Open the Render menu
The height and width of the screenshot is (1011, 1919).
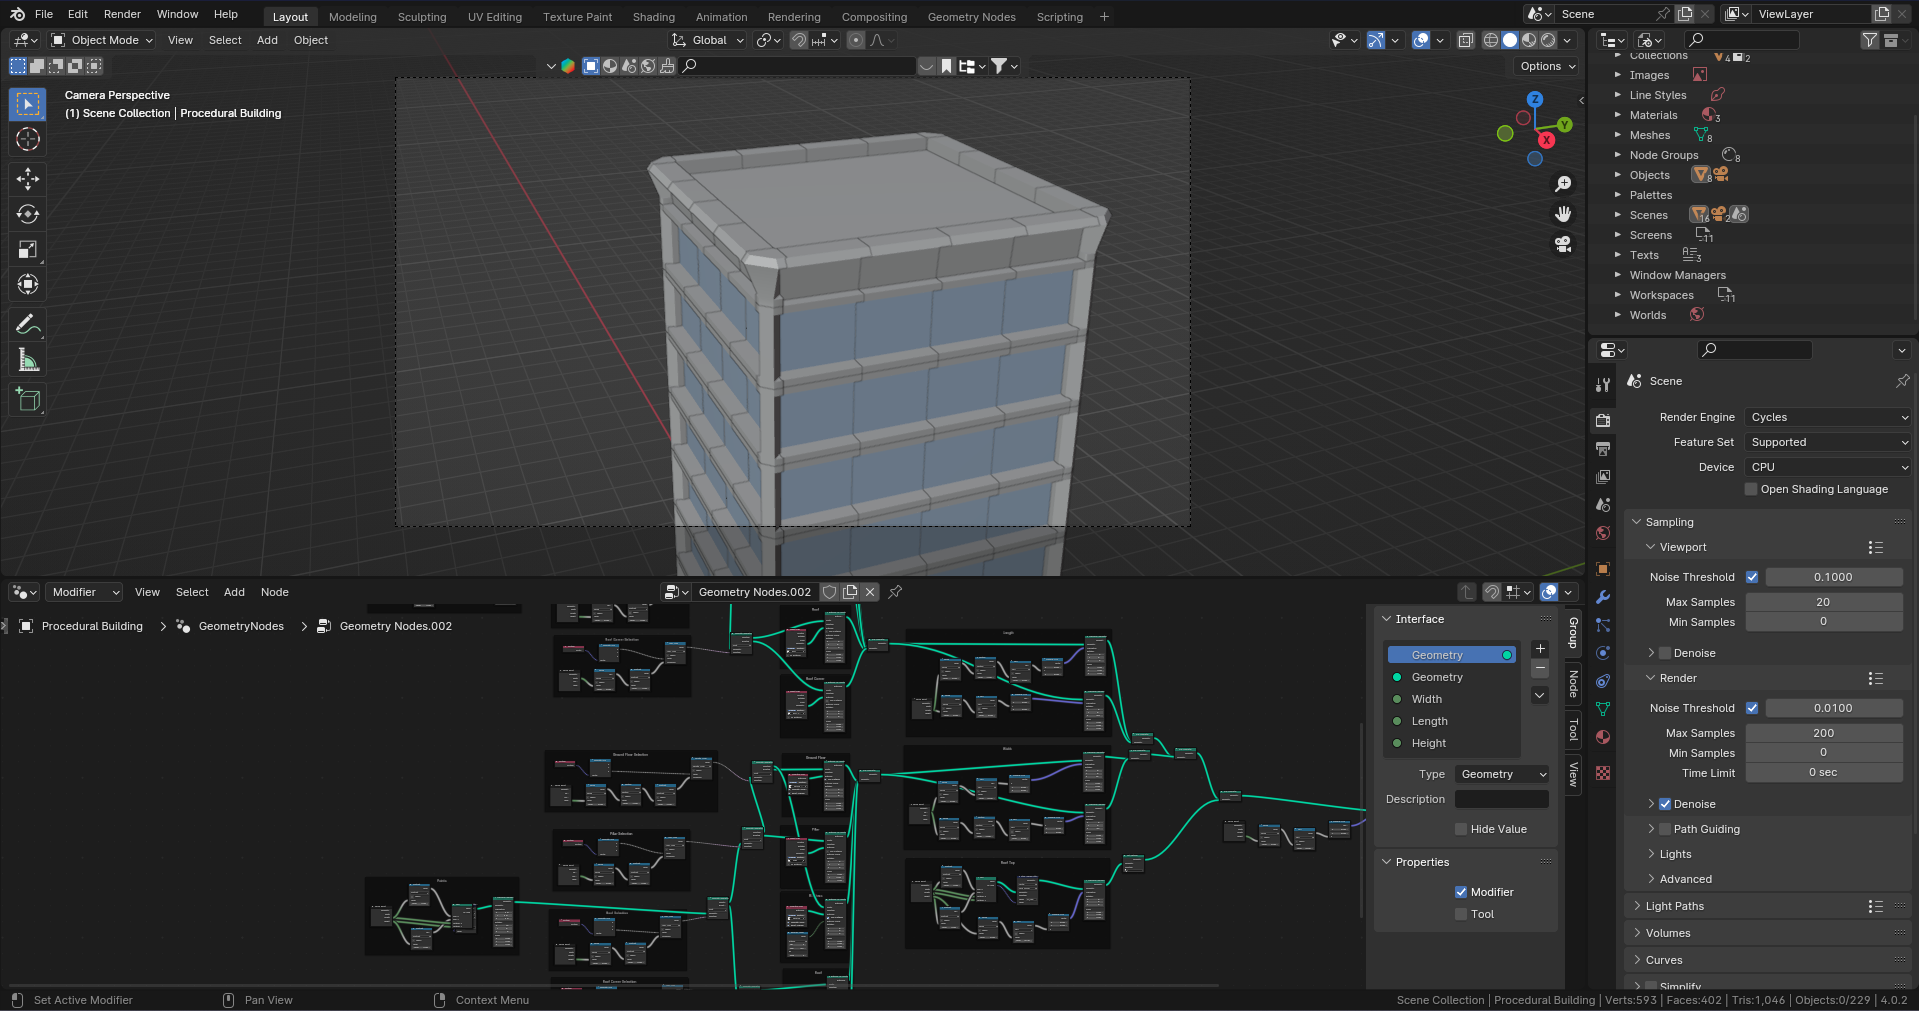point(122,14)
